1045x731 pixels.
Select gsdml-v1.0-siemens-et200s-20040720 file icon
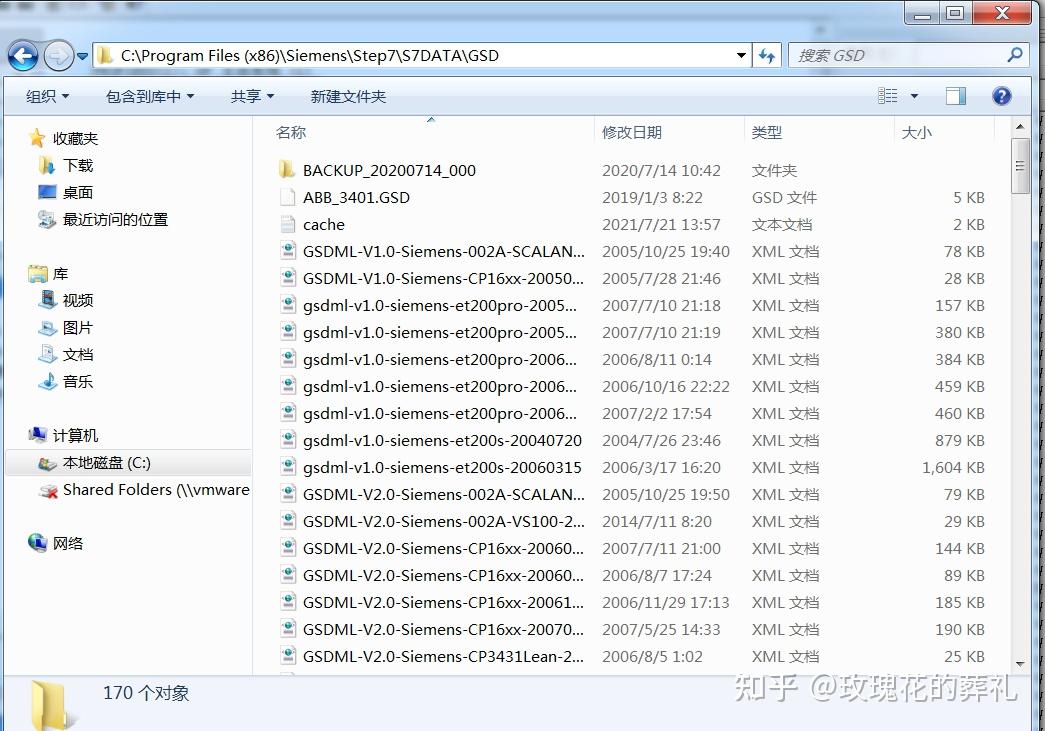(287, 440)
